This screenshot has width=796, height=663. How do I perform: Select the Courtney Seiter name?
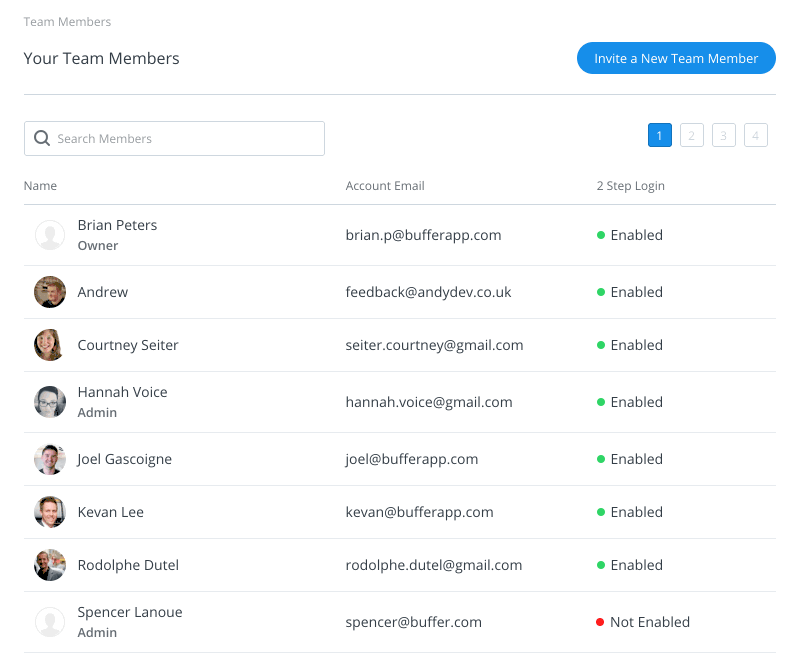pos(128,345)
